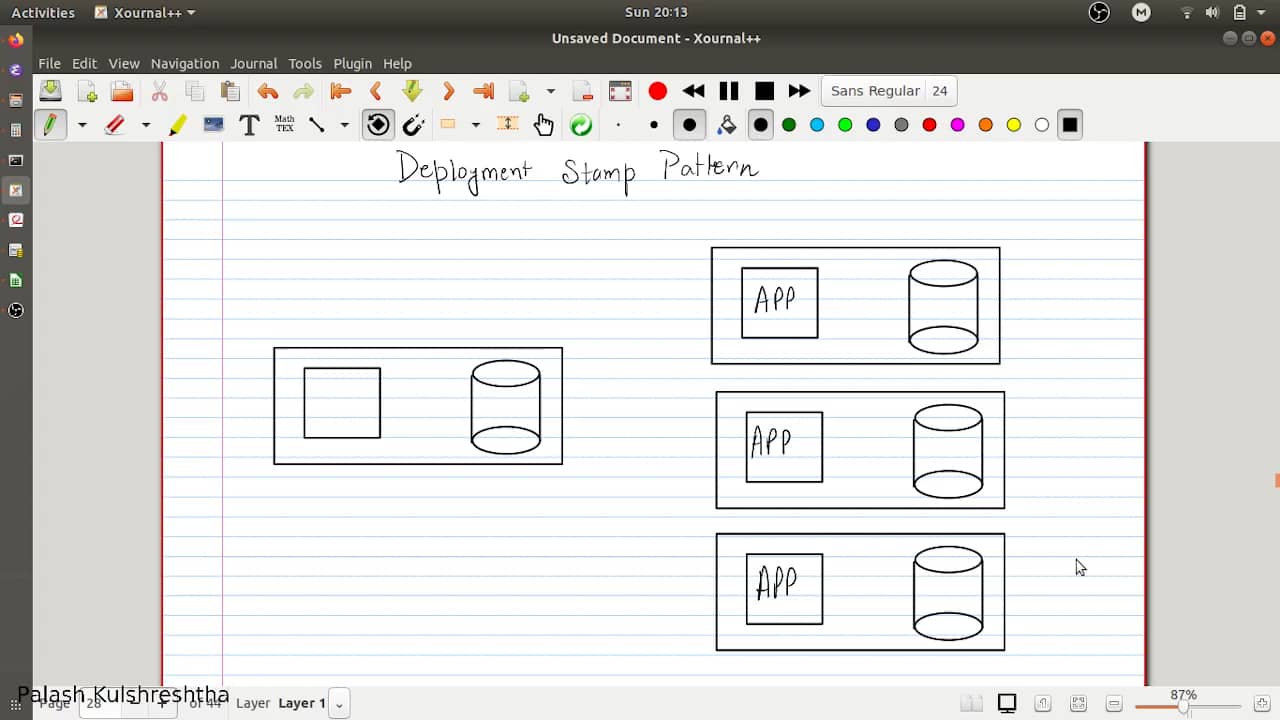Choose the red color swatch
Image resolution: width=1280 pixels, height=720 pixels.
click(929, 125)
